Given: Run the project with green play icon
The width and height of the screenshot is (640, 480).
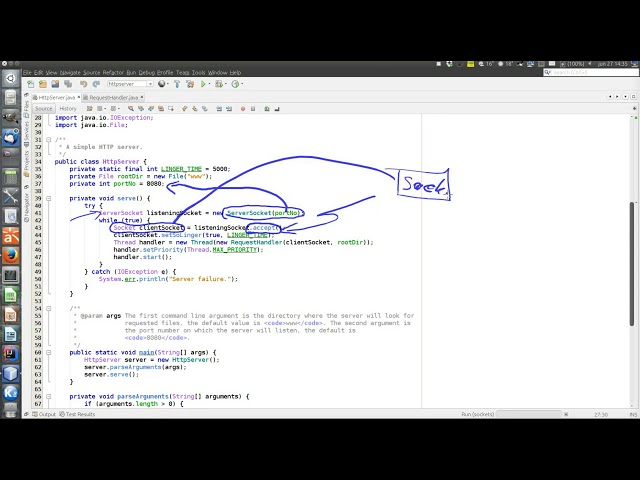Looking at the screenshot, I should (203, 84).
